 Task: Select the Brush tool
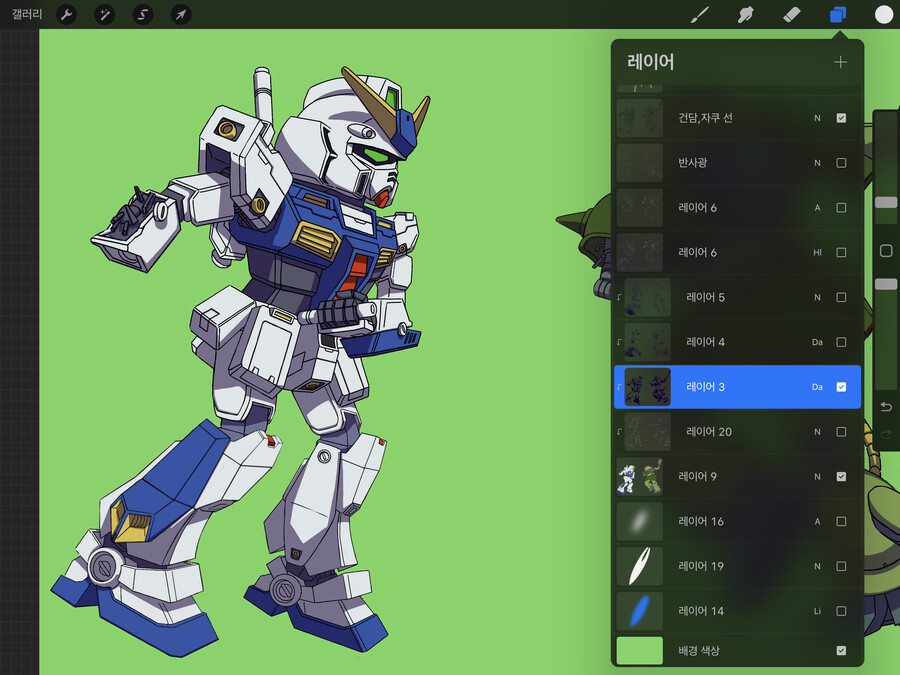click(x=699, y=14)
